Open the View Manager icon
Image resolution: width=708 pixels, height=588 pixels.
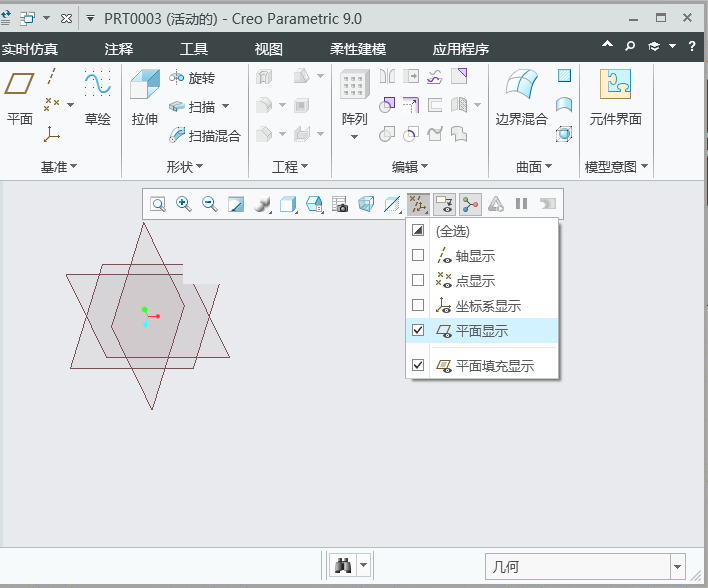click(340, 204)
